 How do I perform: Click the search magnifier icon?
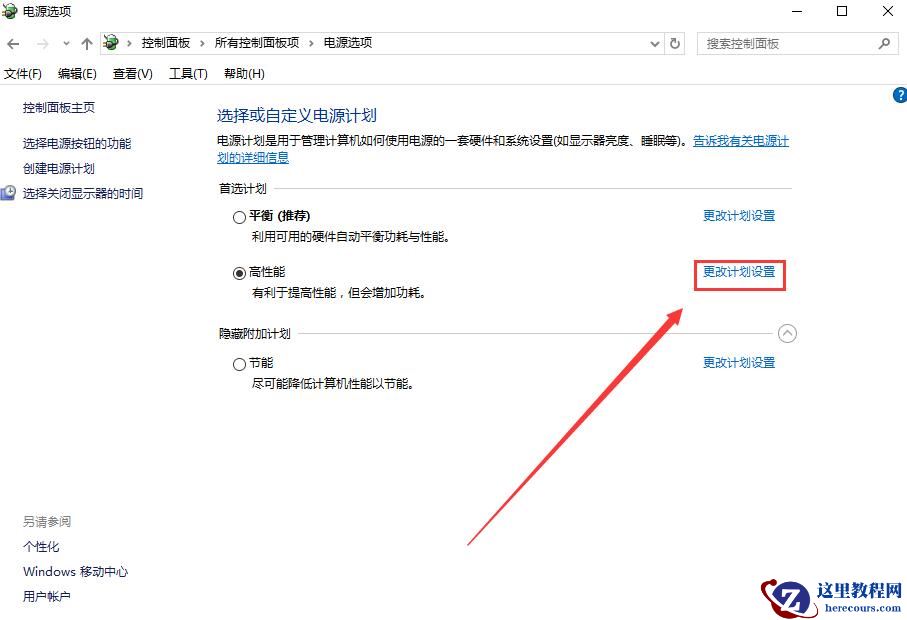click(x=884, y=43)
